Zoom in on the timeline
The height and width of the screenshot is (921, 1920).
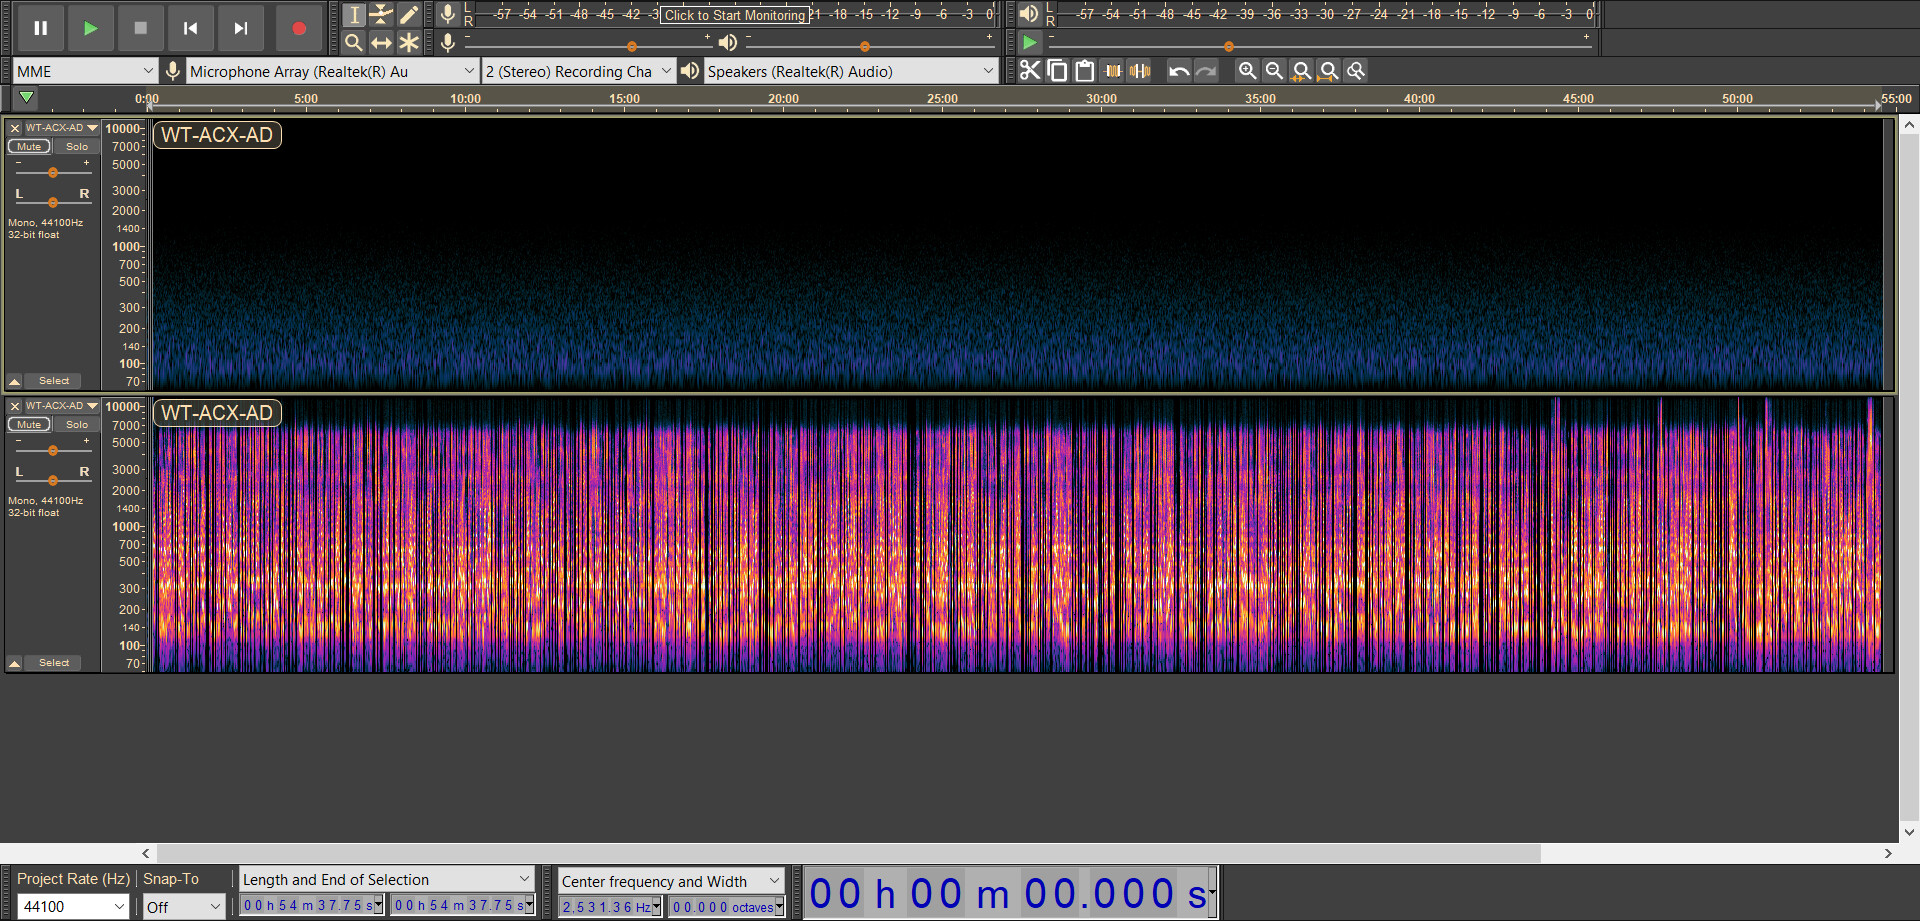1247,71
